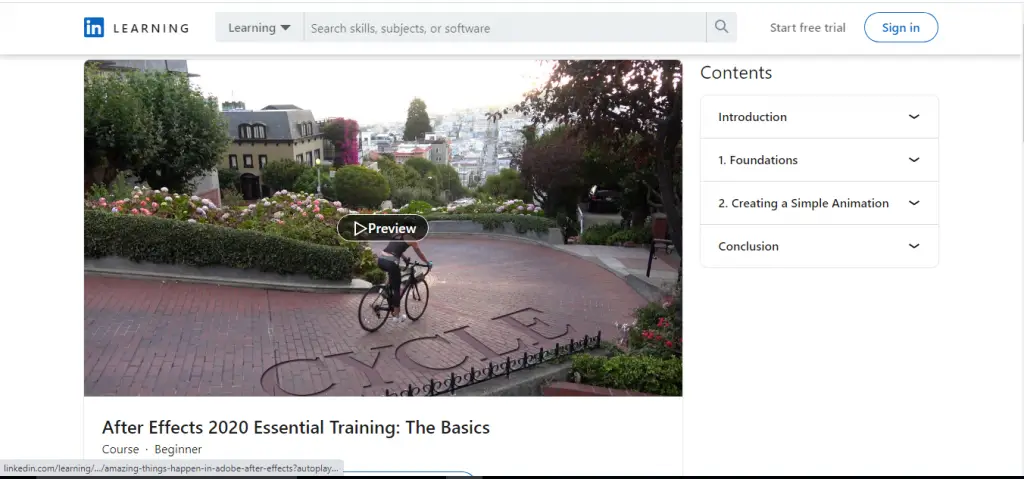Click the LinkedIn 'in' logo icon
1024x479 pixels.
tap(94, 28)
